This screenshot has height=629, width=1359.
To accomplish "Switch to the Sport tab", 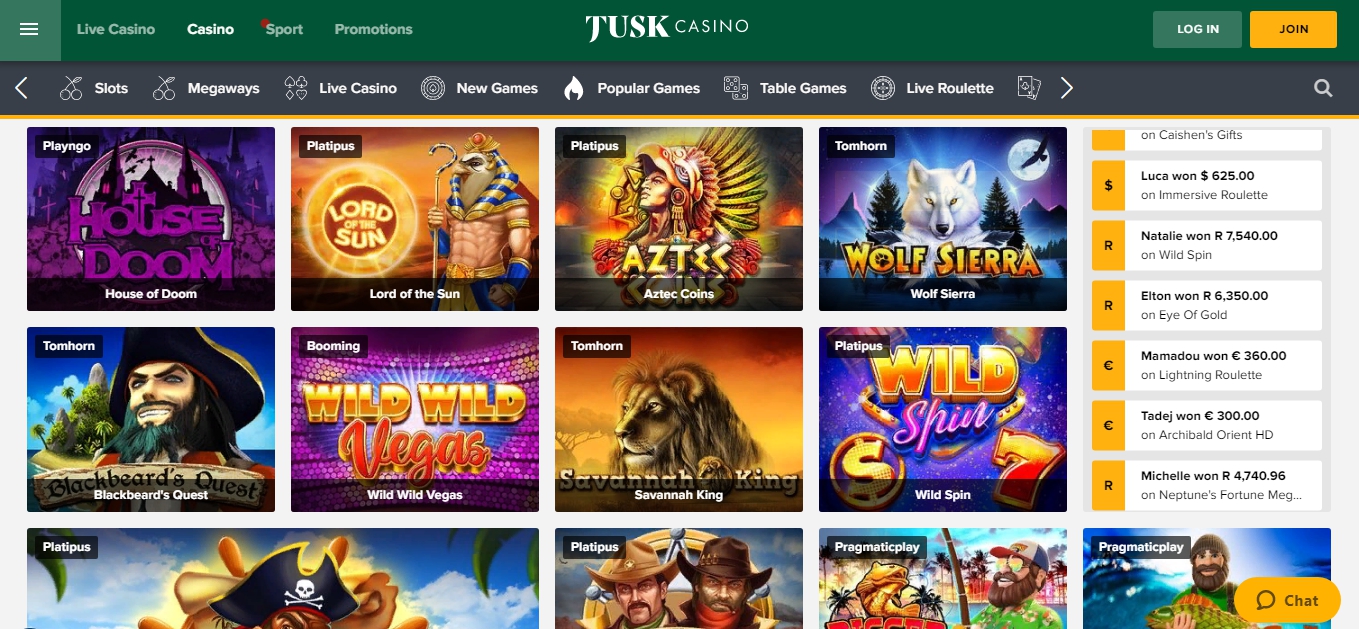I will [x=284, y=29].
